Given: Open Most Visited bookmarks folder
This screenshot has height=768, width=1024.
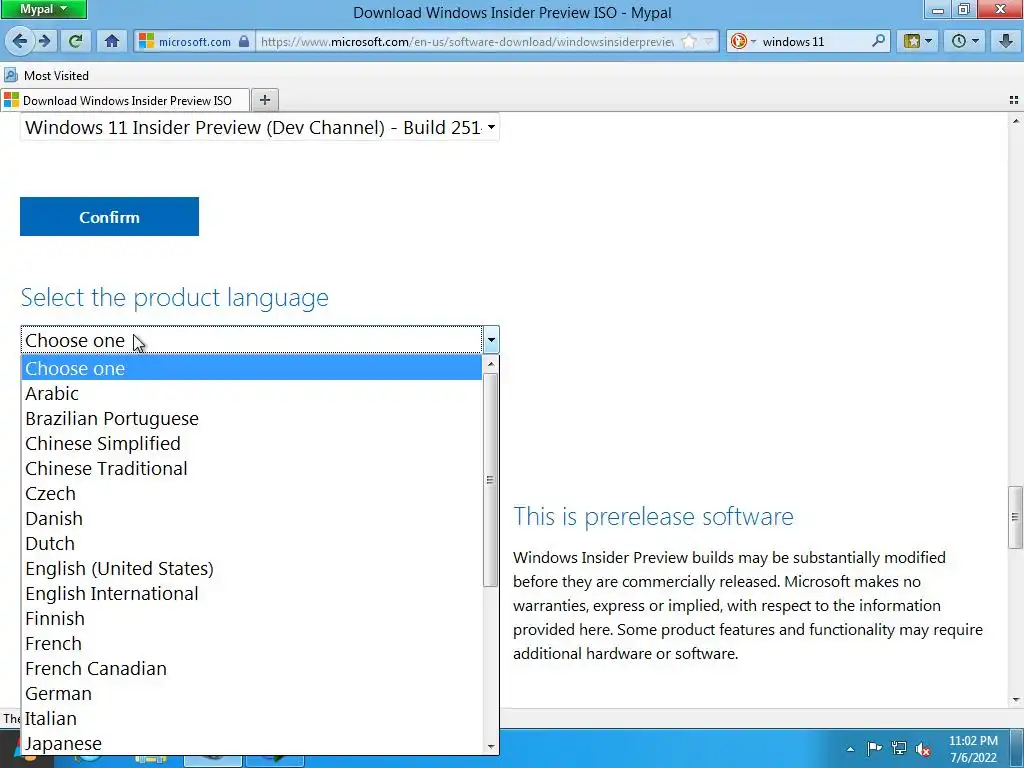Looking at the screenshot, I should [x=46, y=76].
